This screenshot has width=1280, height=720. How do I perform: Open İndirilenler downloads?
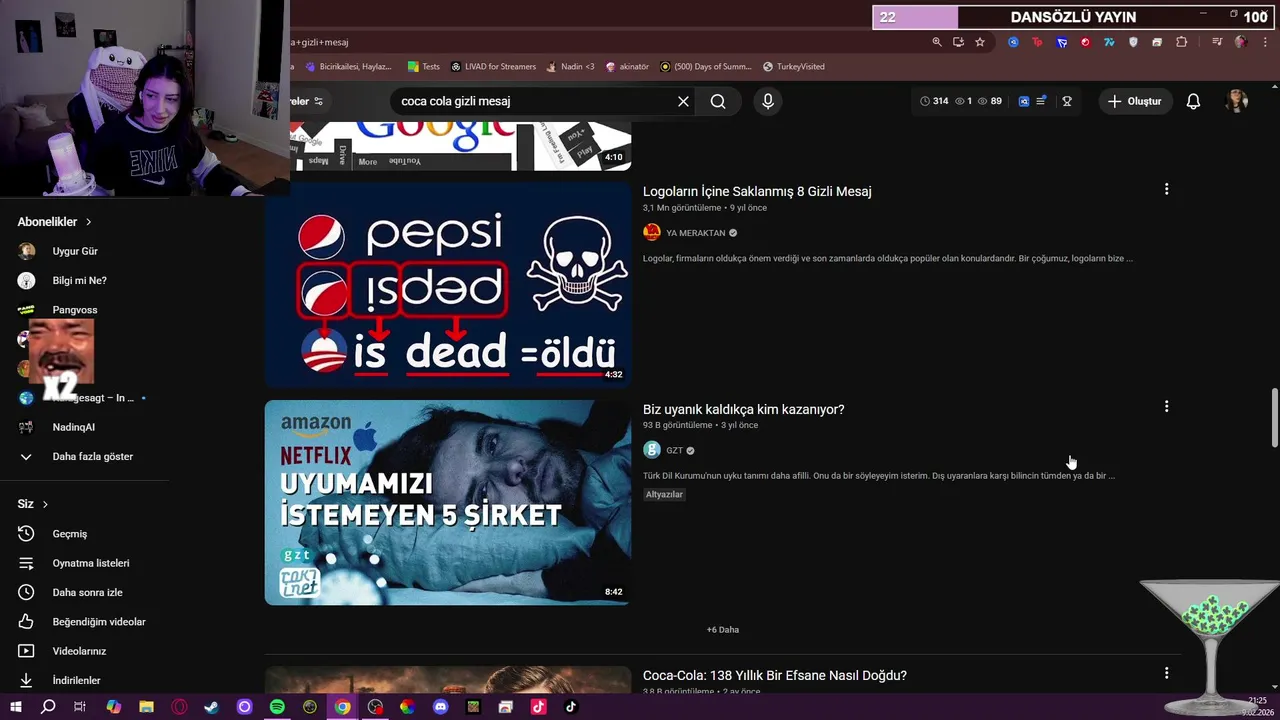pos(76,681)
